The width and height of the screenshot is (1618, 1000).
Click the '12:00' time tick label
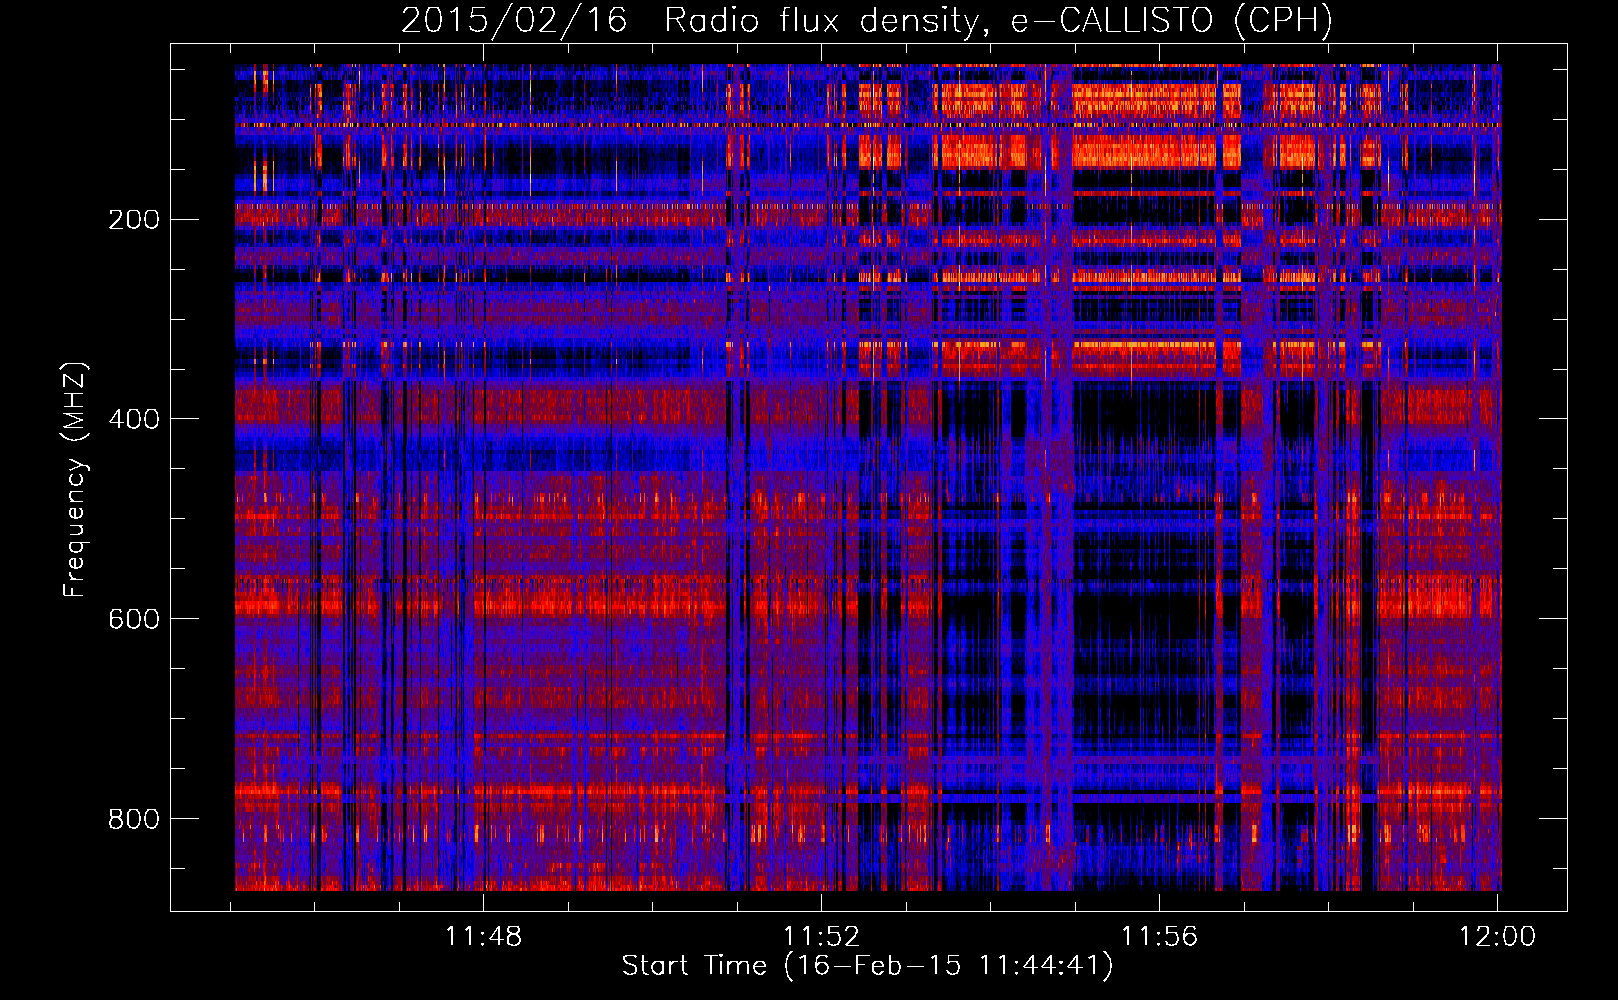pos(1497,937)
